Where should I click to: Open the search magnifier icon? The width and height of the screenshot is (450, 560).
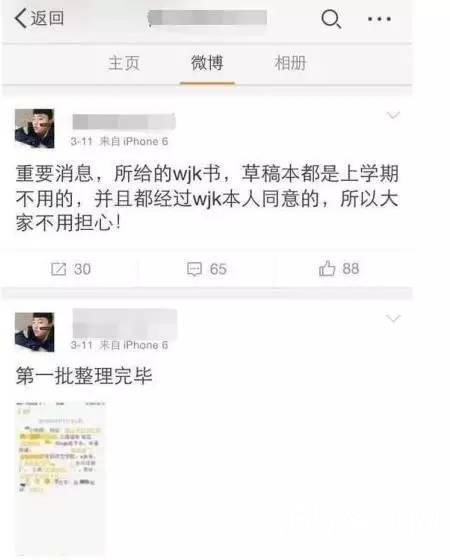pos(331,19)
